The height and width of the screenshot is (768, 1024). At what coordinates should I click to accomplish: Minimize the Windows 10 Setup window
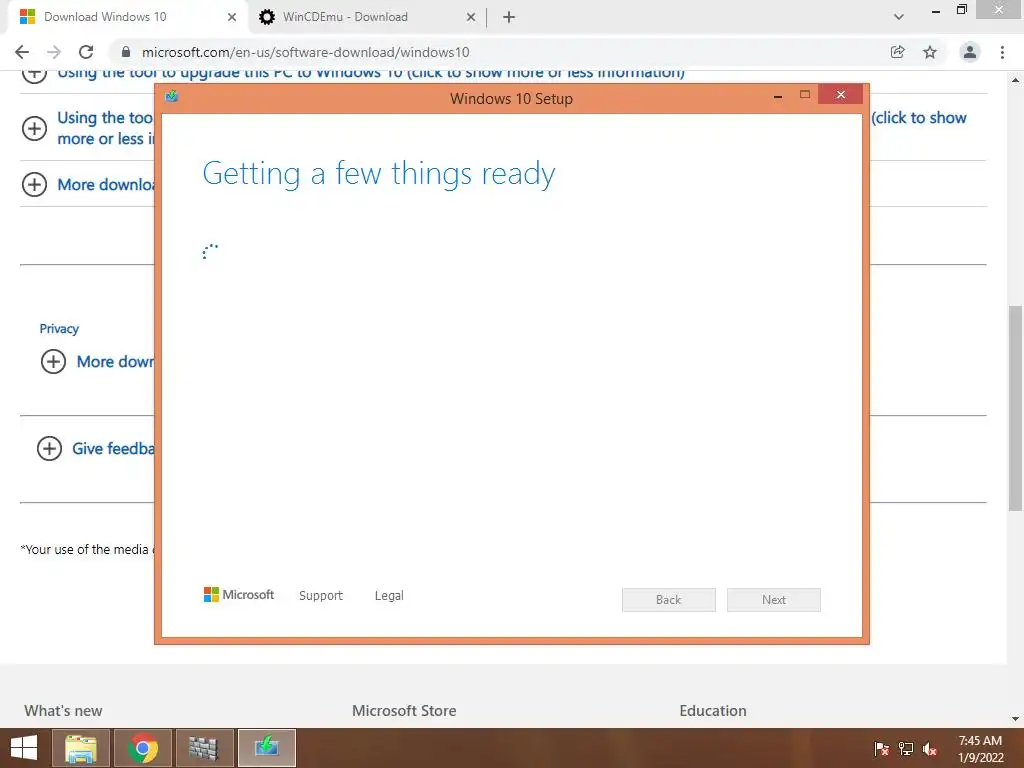coord(778,95)
